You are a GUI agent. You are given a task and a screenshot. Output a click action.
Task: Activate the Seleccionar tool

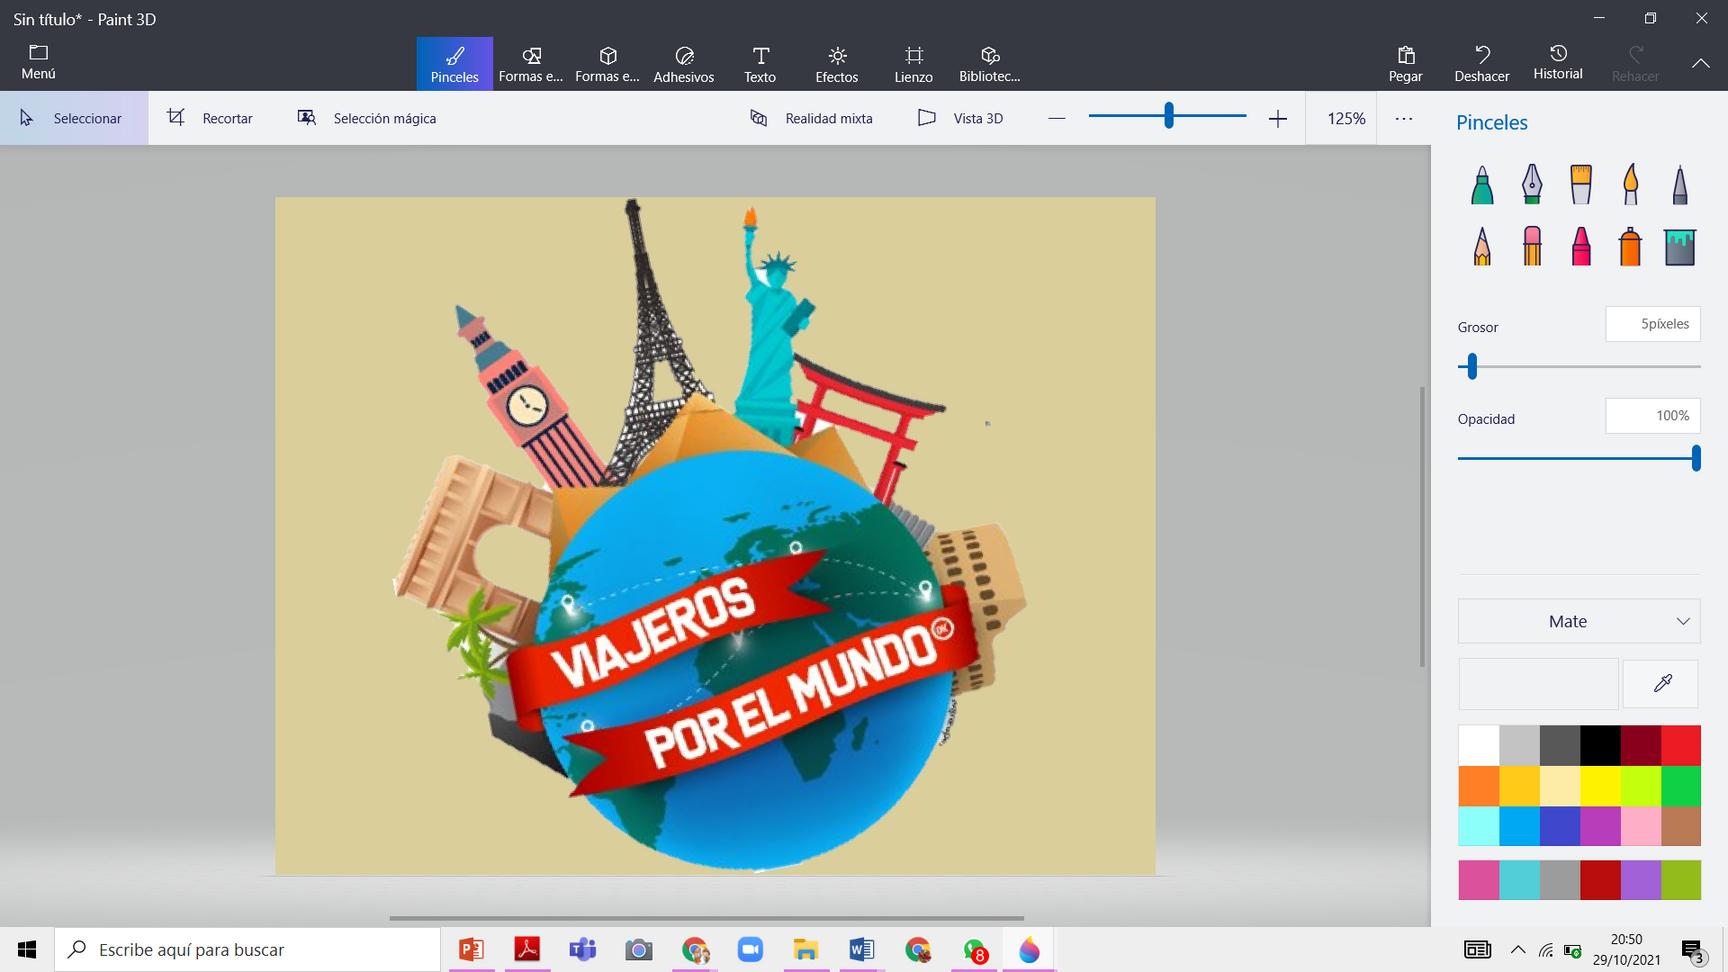74,118
